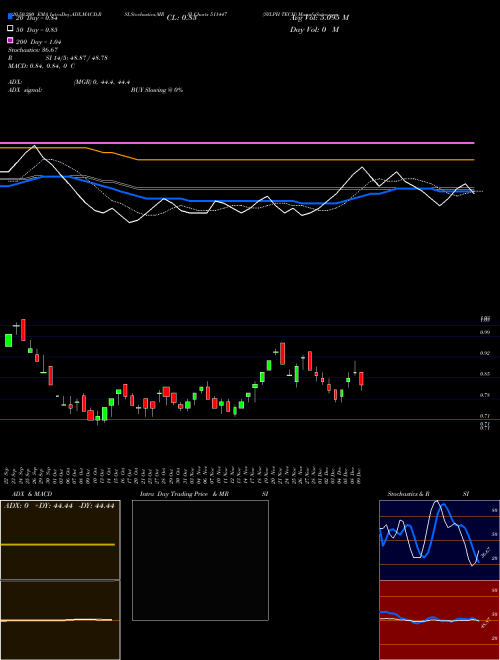Screen dimensions: 500x660
Task: Click the '(MGR) 0, 44.4, 44.4' ADX values
Action: point(102,82)
